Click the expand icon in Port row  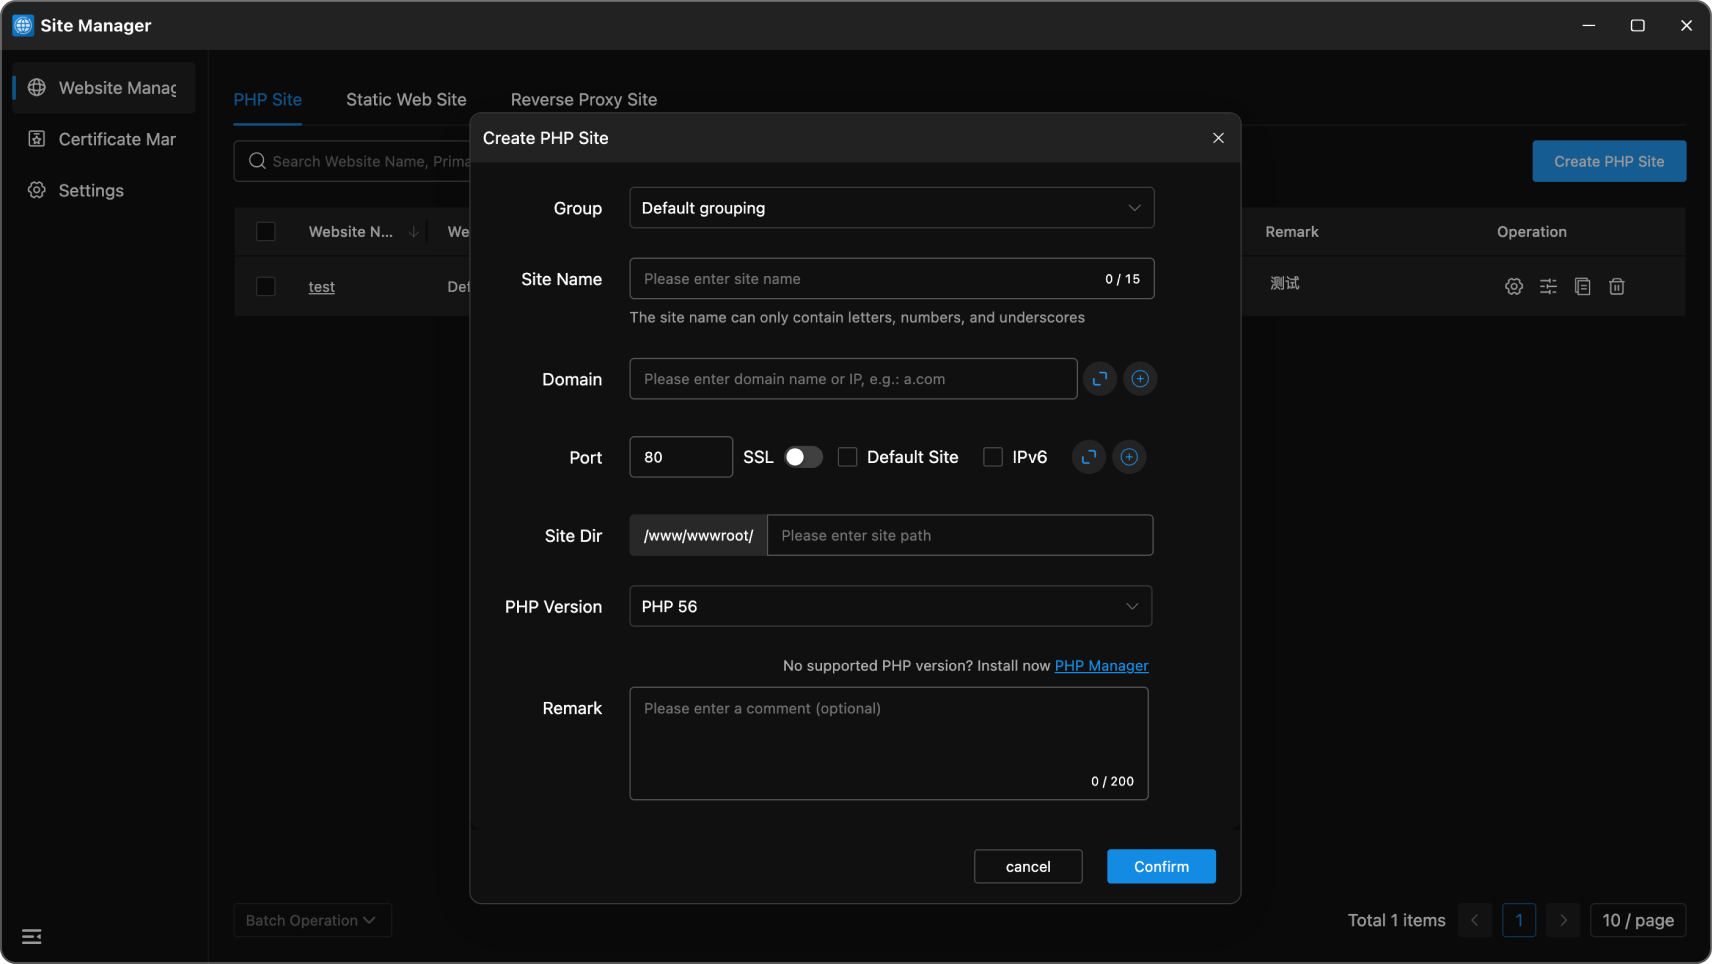[x=1088, y=457]
